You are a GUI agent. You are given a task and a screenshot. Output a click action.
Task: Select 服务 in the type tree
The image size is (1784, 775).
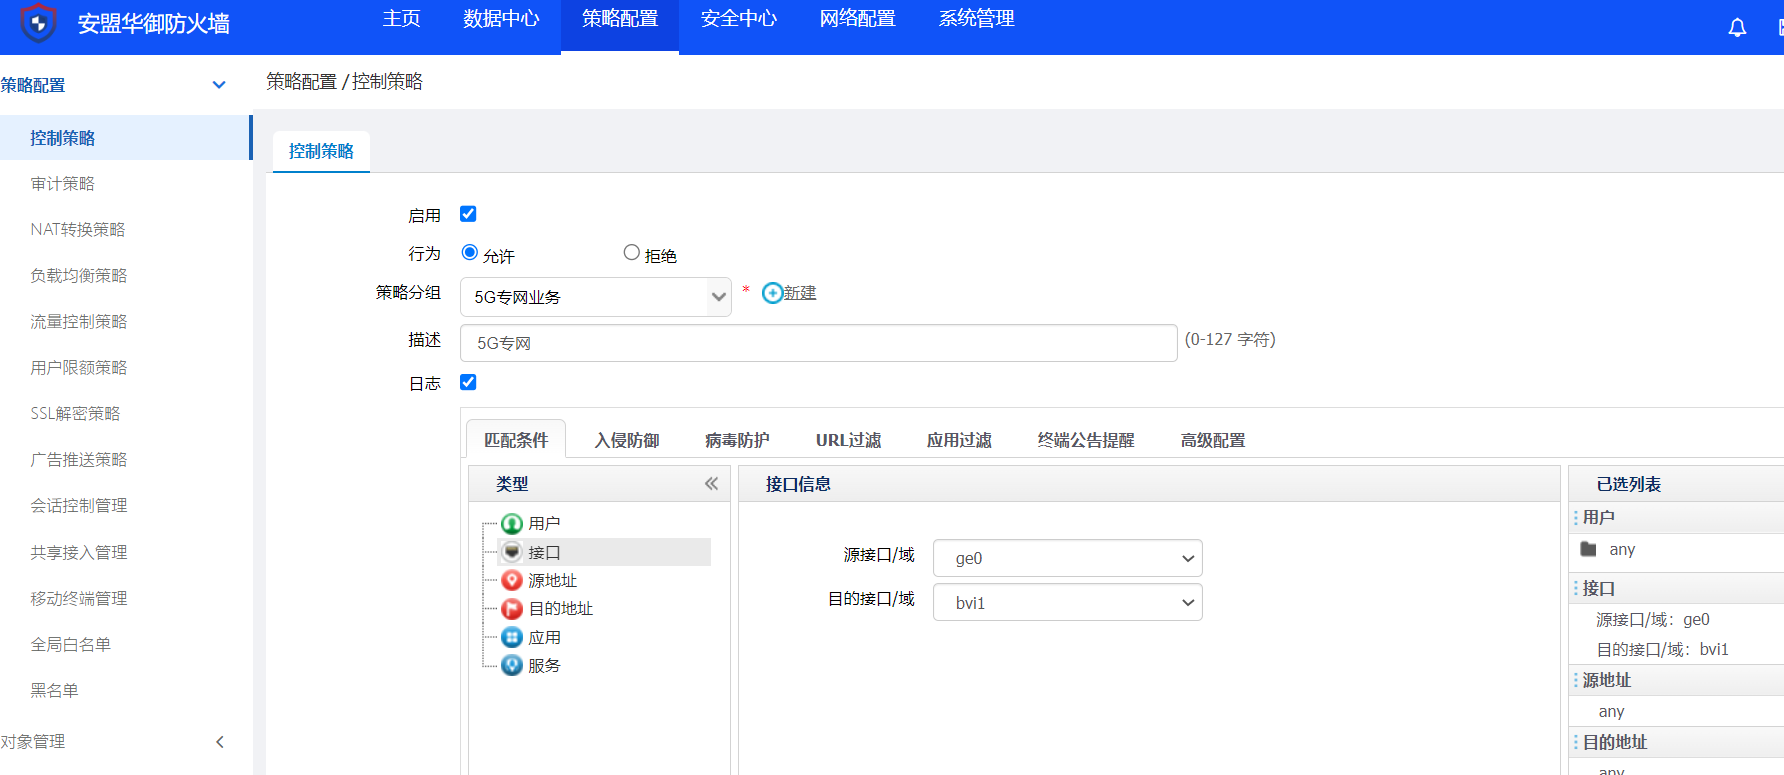pos(544,665)
